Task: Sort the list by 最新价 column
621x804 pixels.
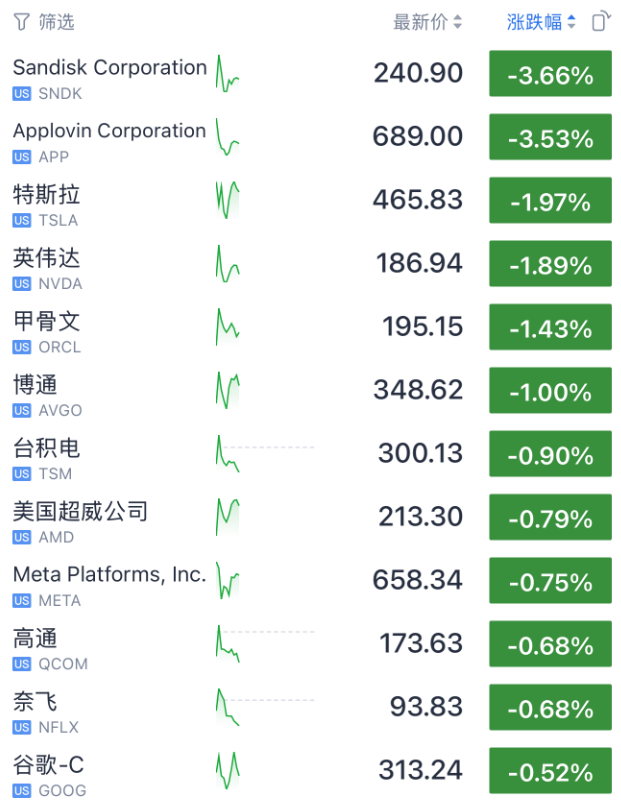Action: click(427, 21)
